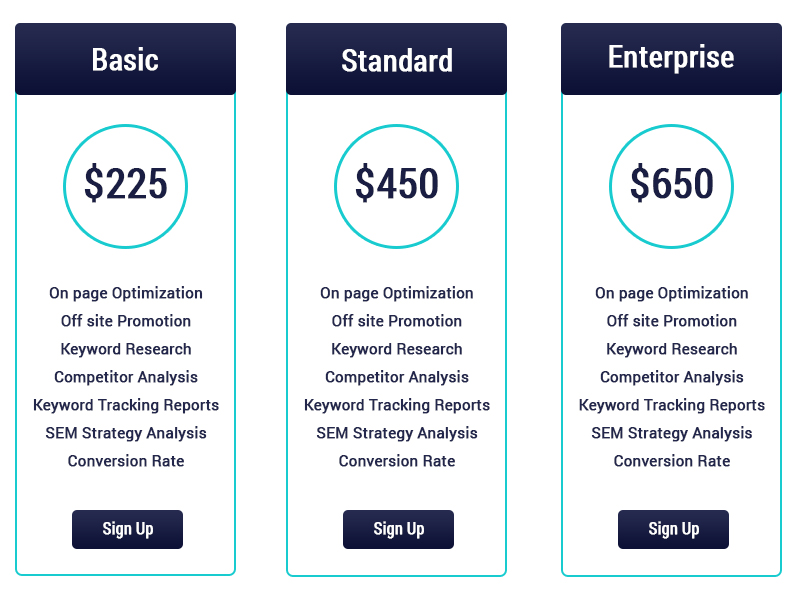
Task: Click Off site Promotion in Standard plan
Action: point(396,321)
